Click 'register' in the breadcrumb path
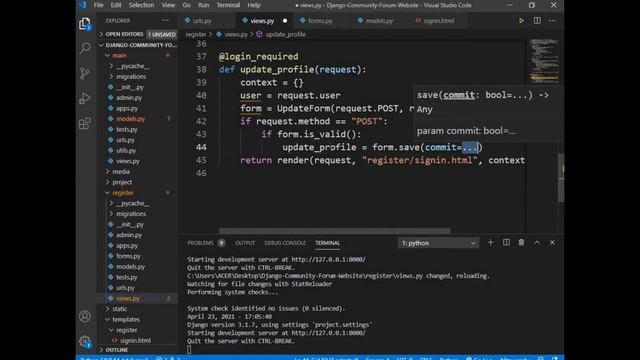Screen dimensions: 640x360 (196, 35)
